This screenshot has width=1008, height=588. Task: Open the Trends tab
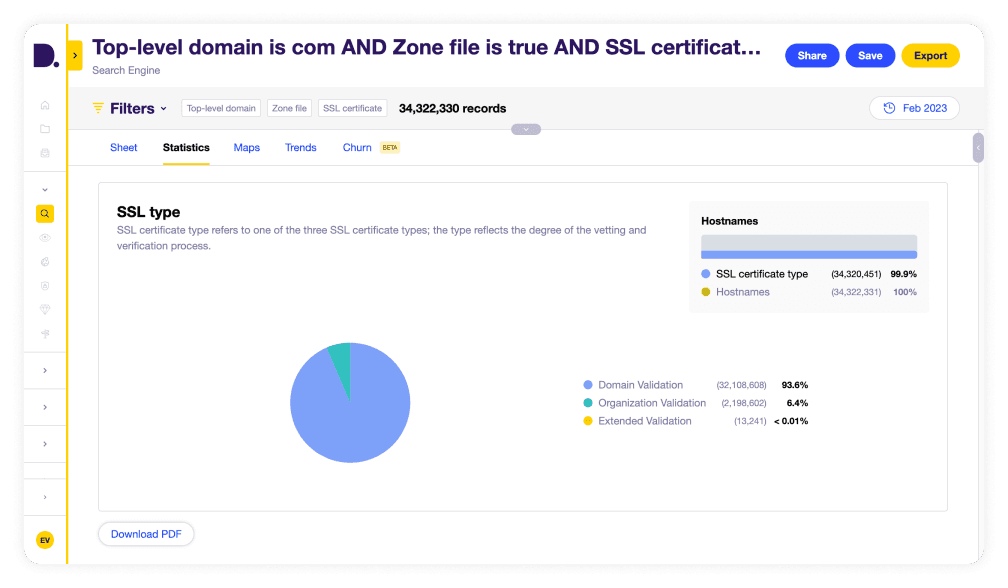point(300,148)
